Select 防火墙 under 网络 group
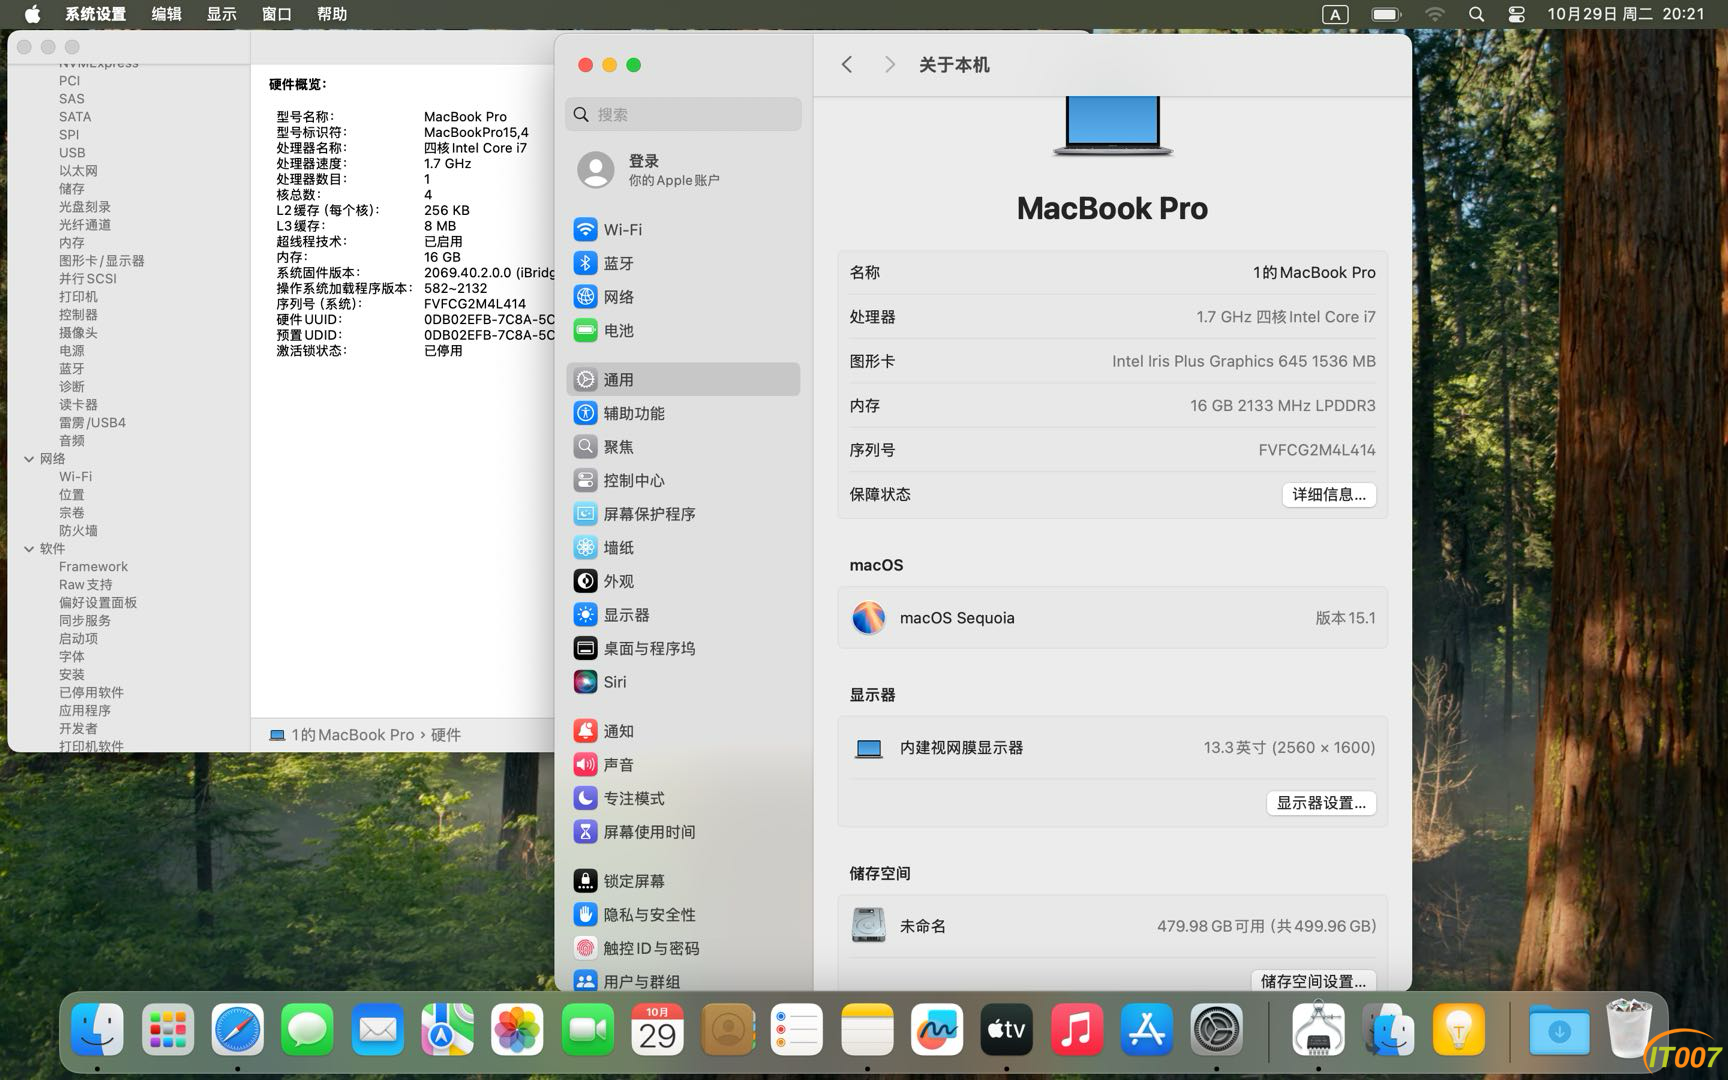 [78, 531]
